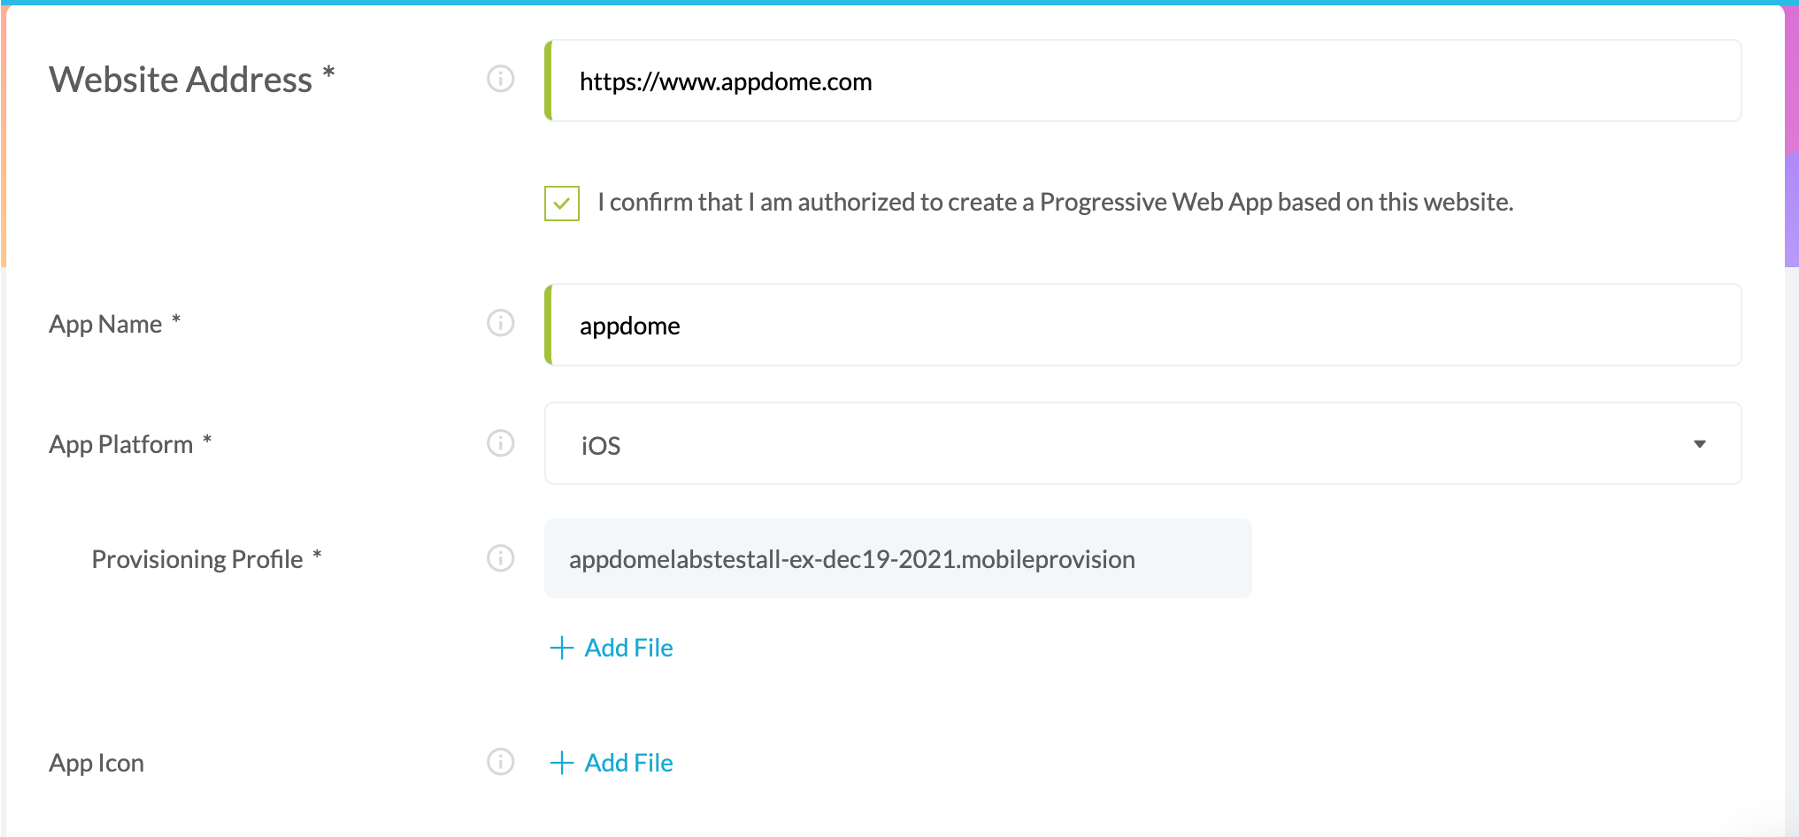The height and width of the screenshot is (837, 1799).
Task: Click the App Name label
Action: pos(106,323)
